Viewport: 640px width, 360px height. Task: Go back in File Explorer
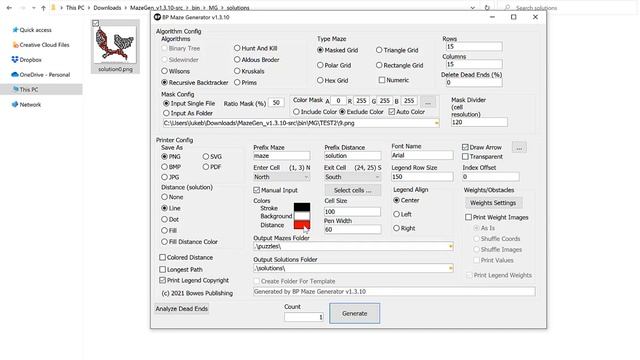point(9,8)
